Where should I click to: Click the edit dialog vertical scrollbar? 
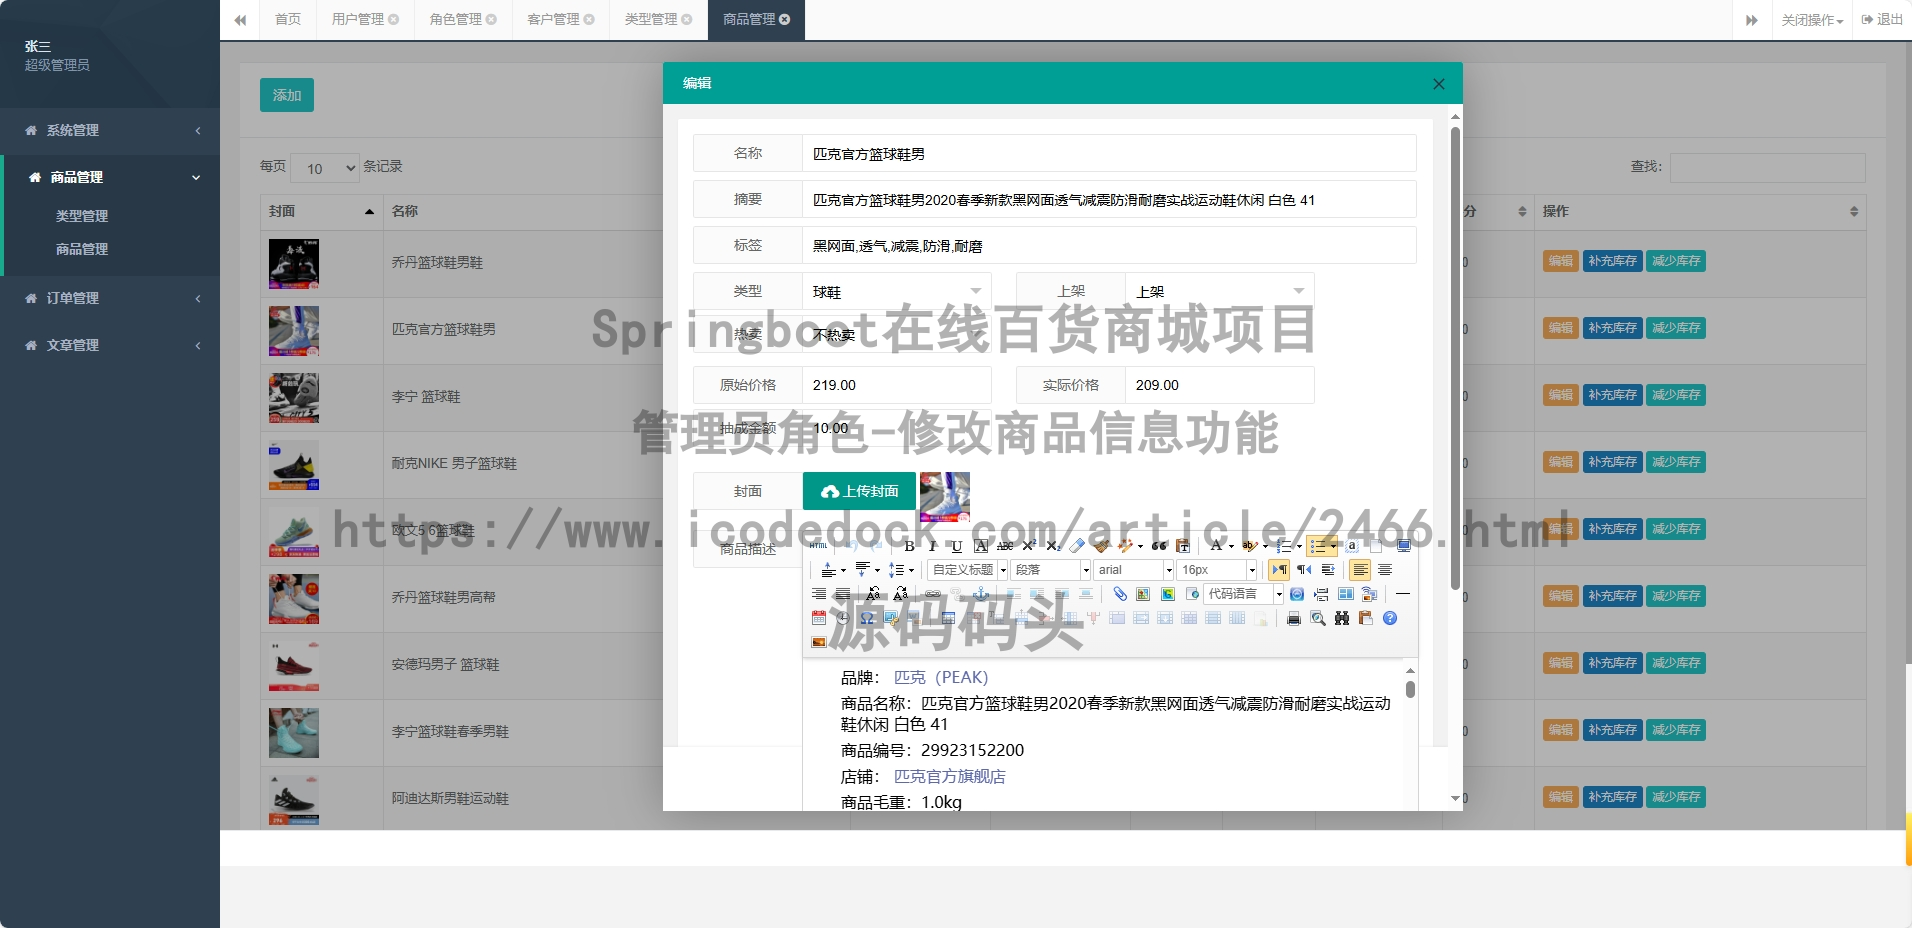(x=1455, y=358)
